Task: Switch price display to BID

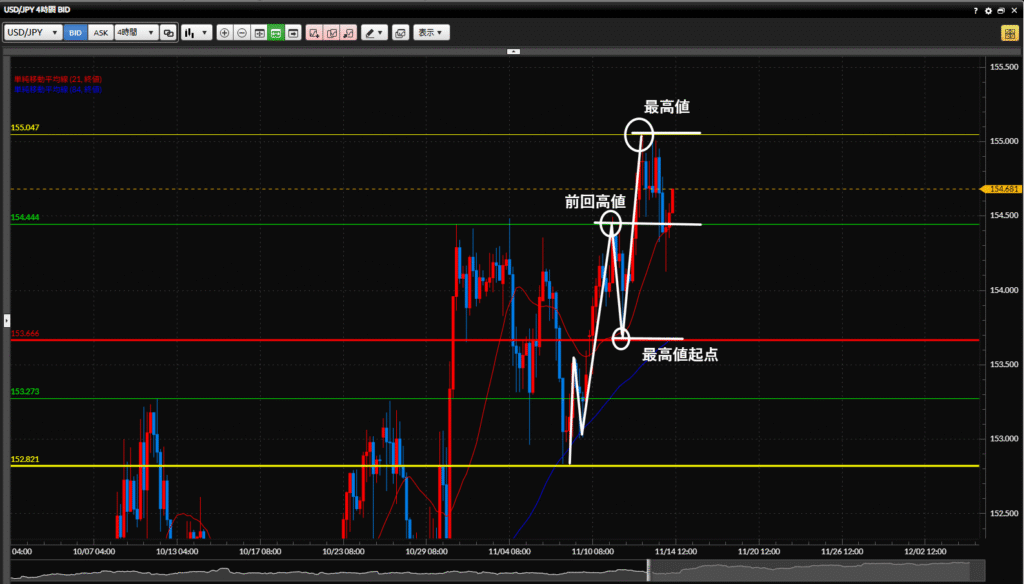Action: 76,32
